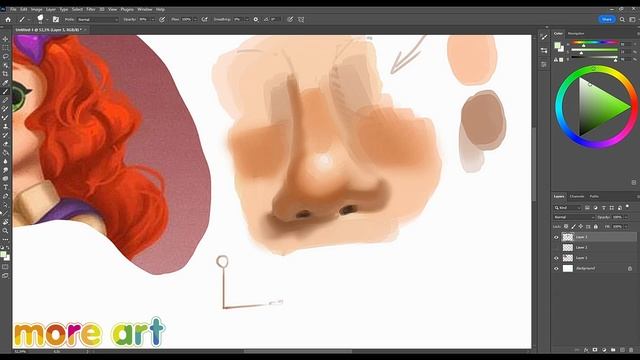
Task: Select the Eyedropper tool
Action: pos(5,83)
